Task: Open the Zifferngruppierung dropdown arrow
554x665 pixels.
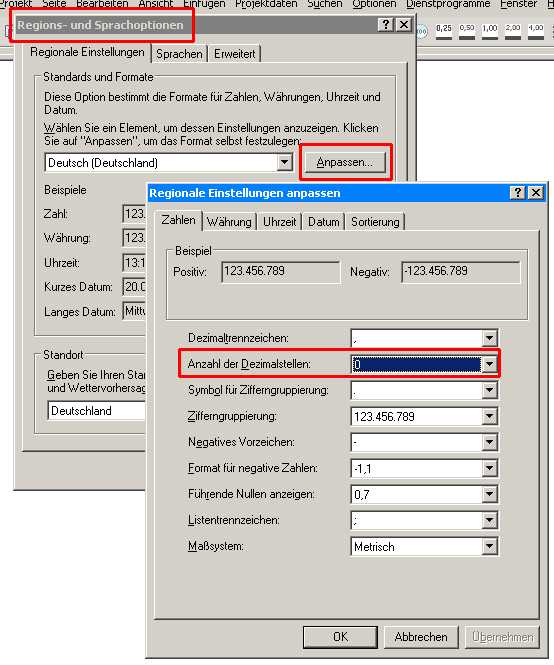Action: (x=489, y=416)
